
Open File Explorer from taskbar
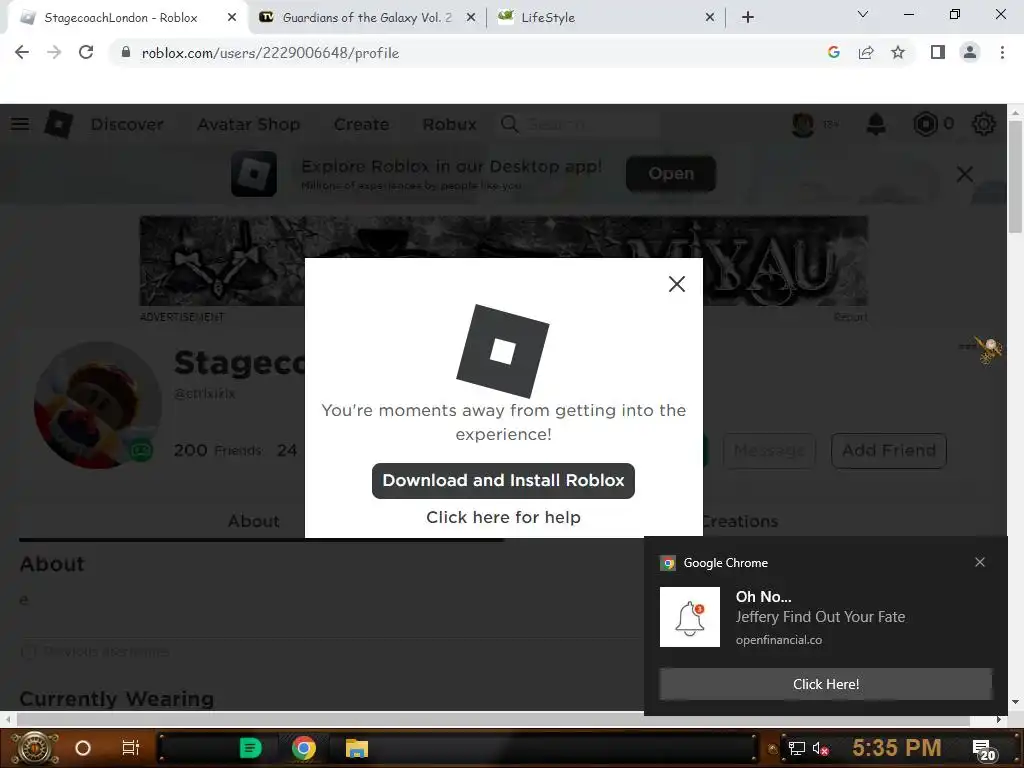(x=357, y=748)
